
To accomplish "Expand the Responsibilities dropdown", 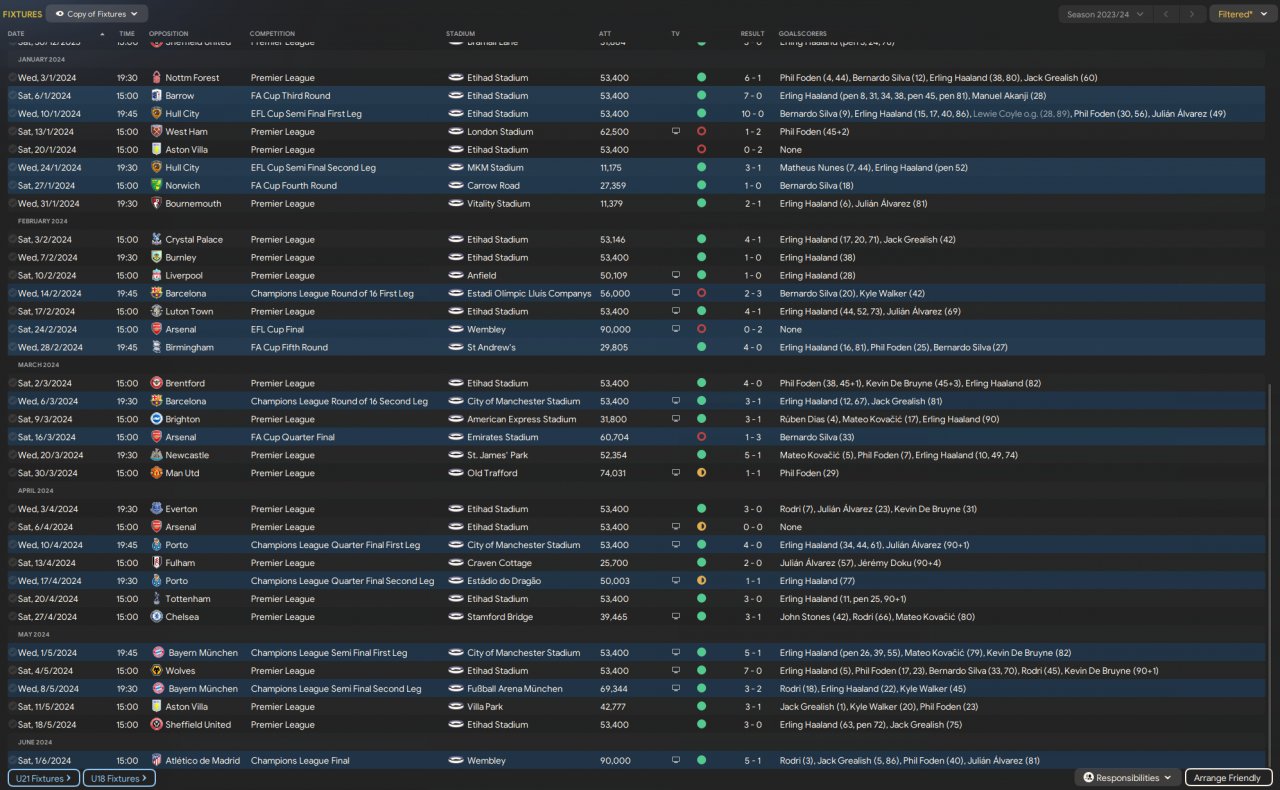I will coord(1127,778).
